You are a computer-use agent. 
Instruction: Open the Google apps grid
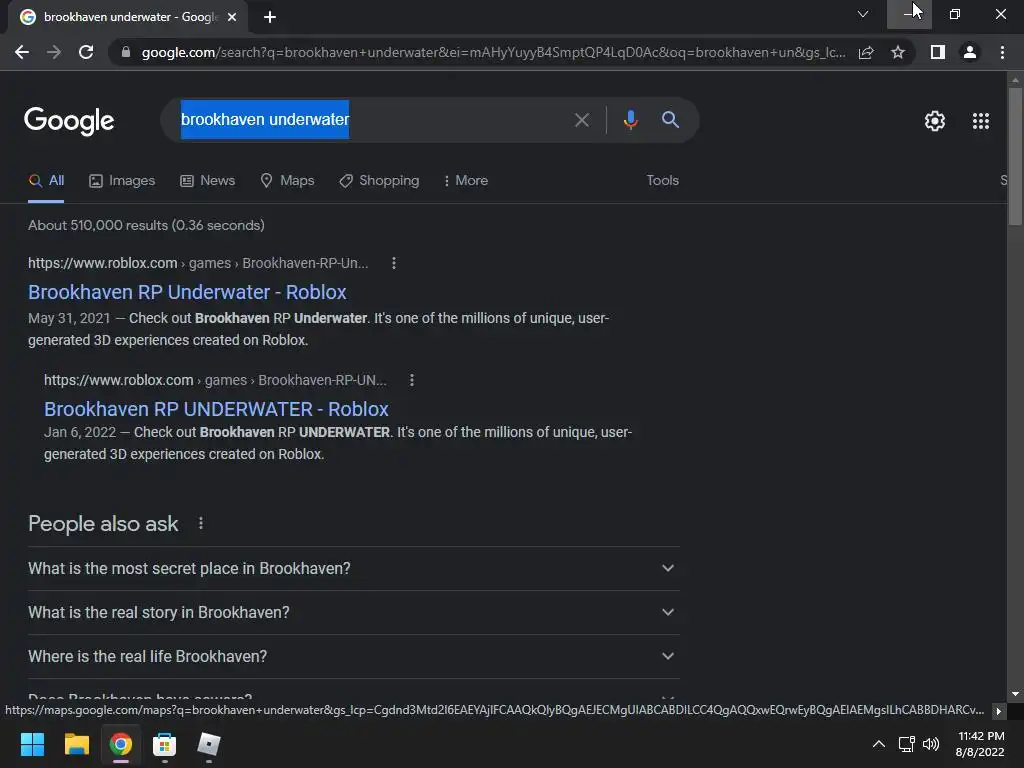click(981, 121)
